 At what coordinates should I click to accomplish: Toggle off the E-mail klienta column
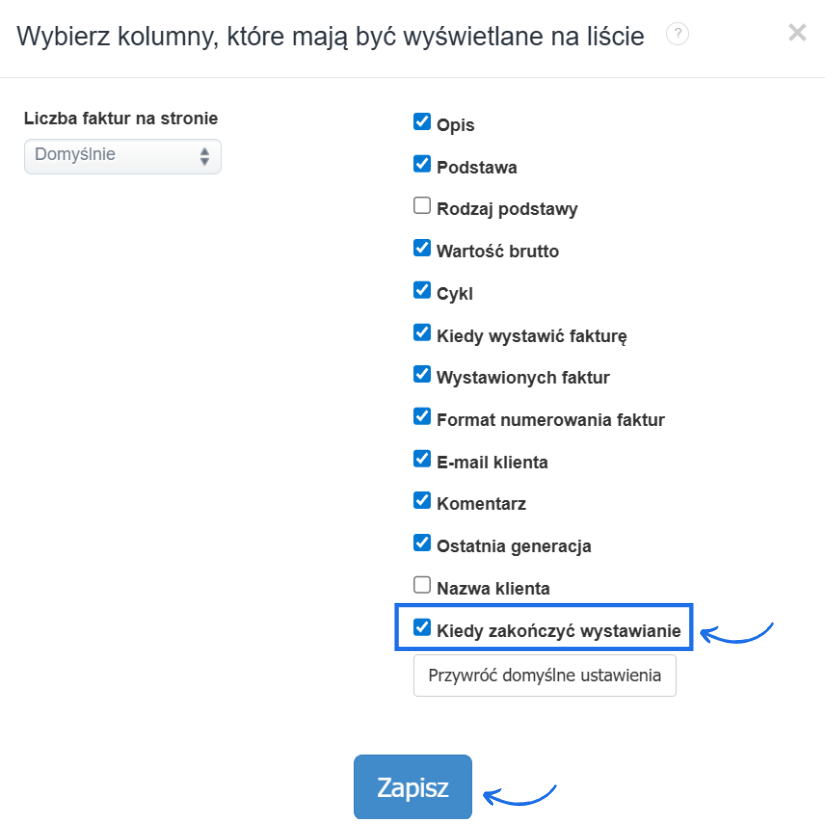pos(422,458)
